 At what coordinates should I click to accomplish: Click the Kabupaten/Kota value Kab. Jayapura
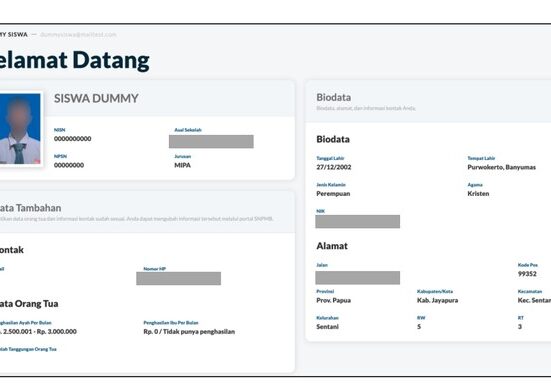click(437, 300)
